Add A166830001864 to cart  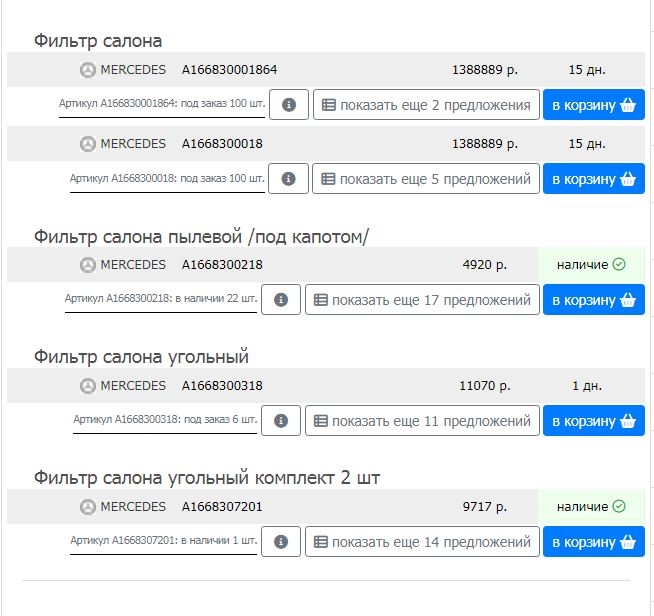pos(594,105)
